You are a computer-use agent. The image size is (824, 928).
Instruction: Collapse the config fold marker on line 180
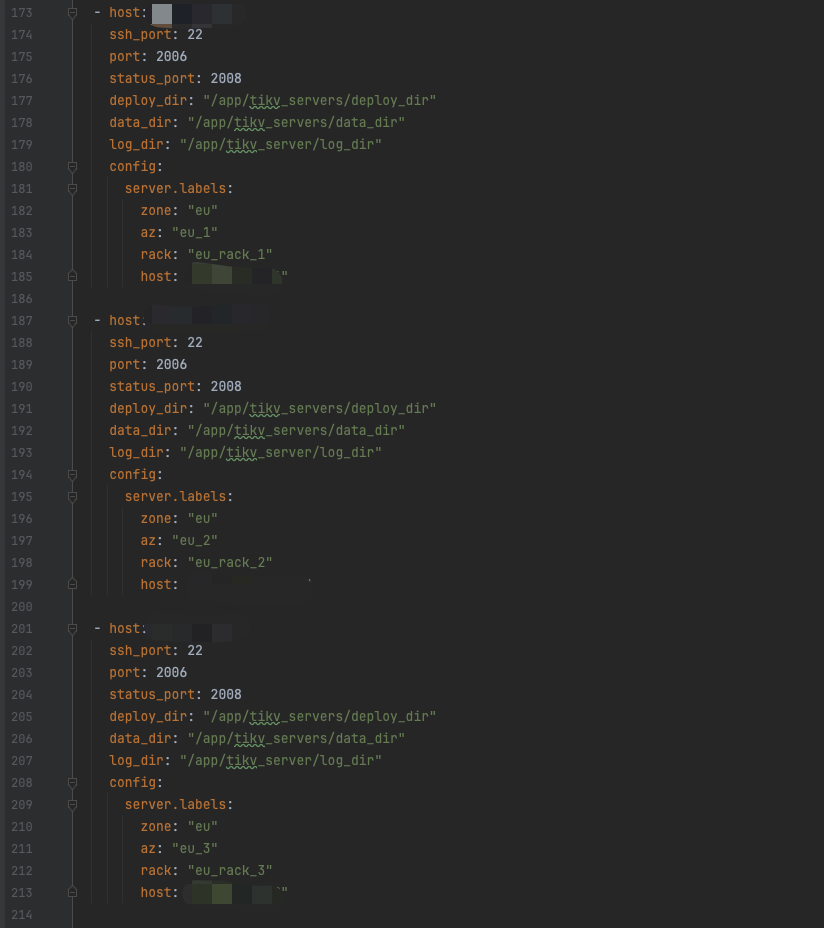[x=72, y=167]
